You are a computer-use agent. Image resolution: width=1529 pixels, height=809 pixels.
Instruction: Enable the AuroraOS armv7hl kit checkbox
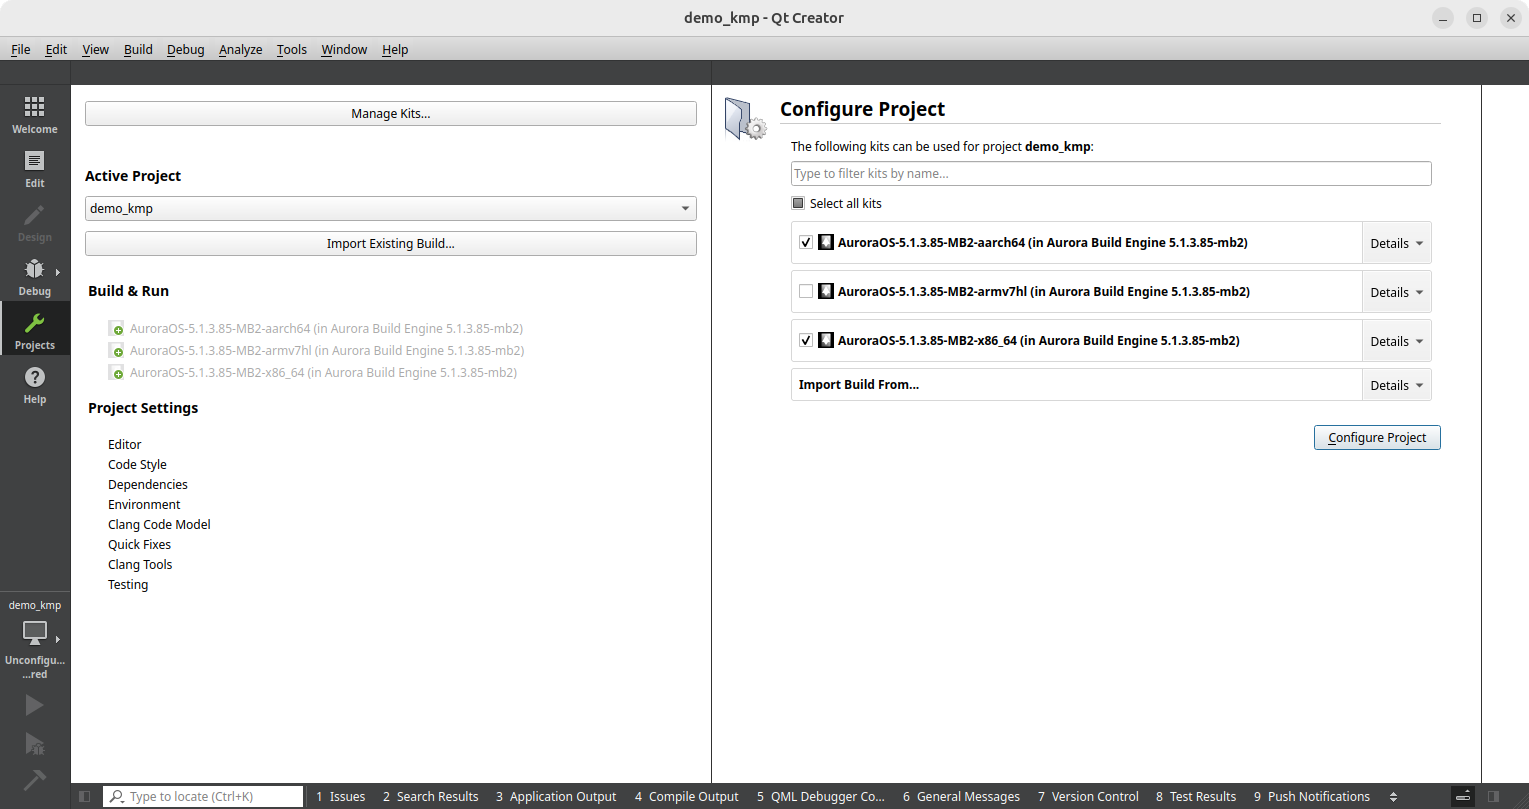(x=806, y=292)
